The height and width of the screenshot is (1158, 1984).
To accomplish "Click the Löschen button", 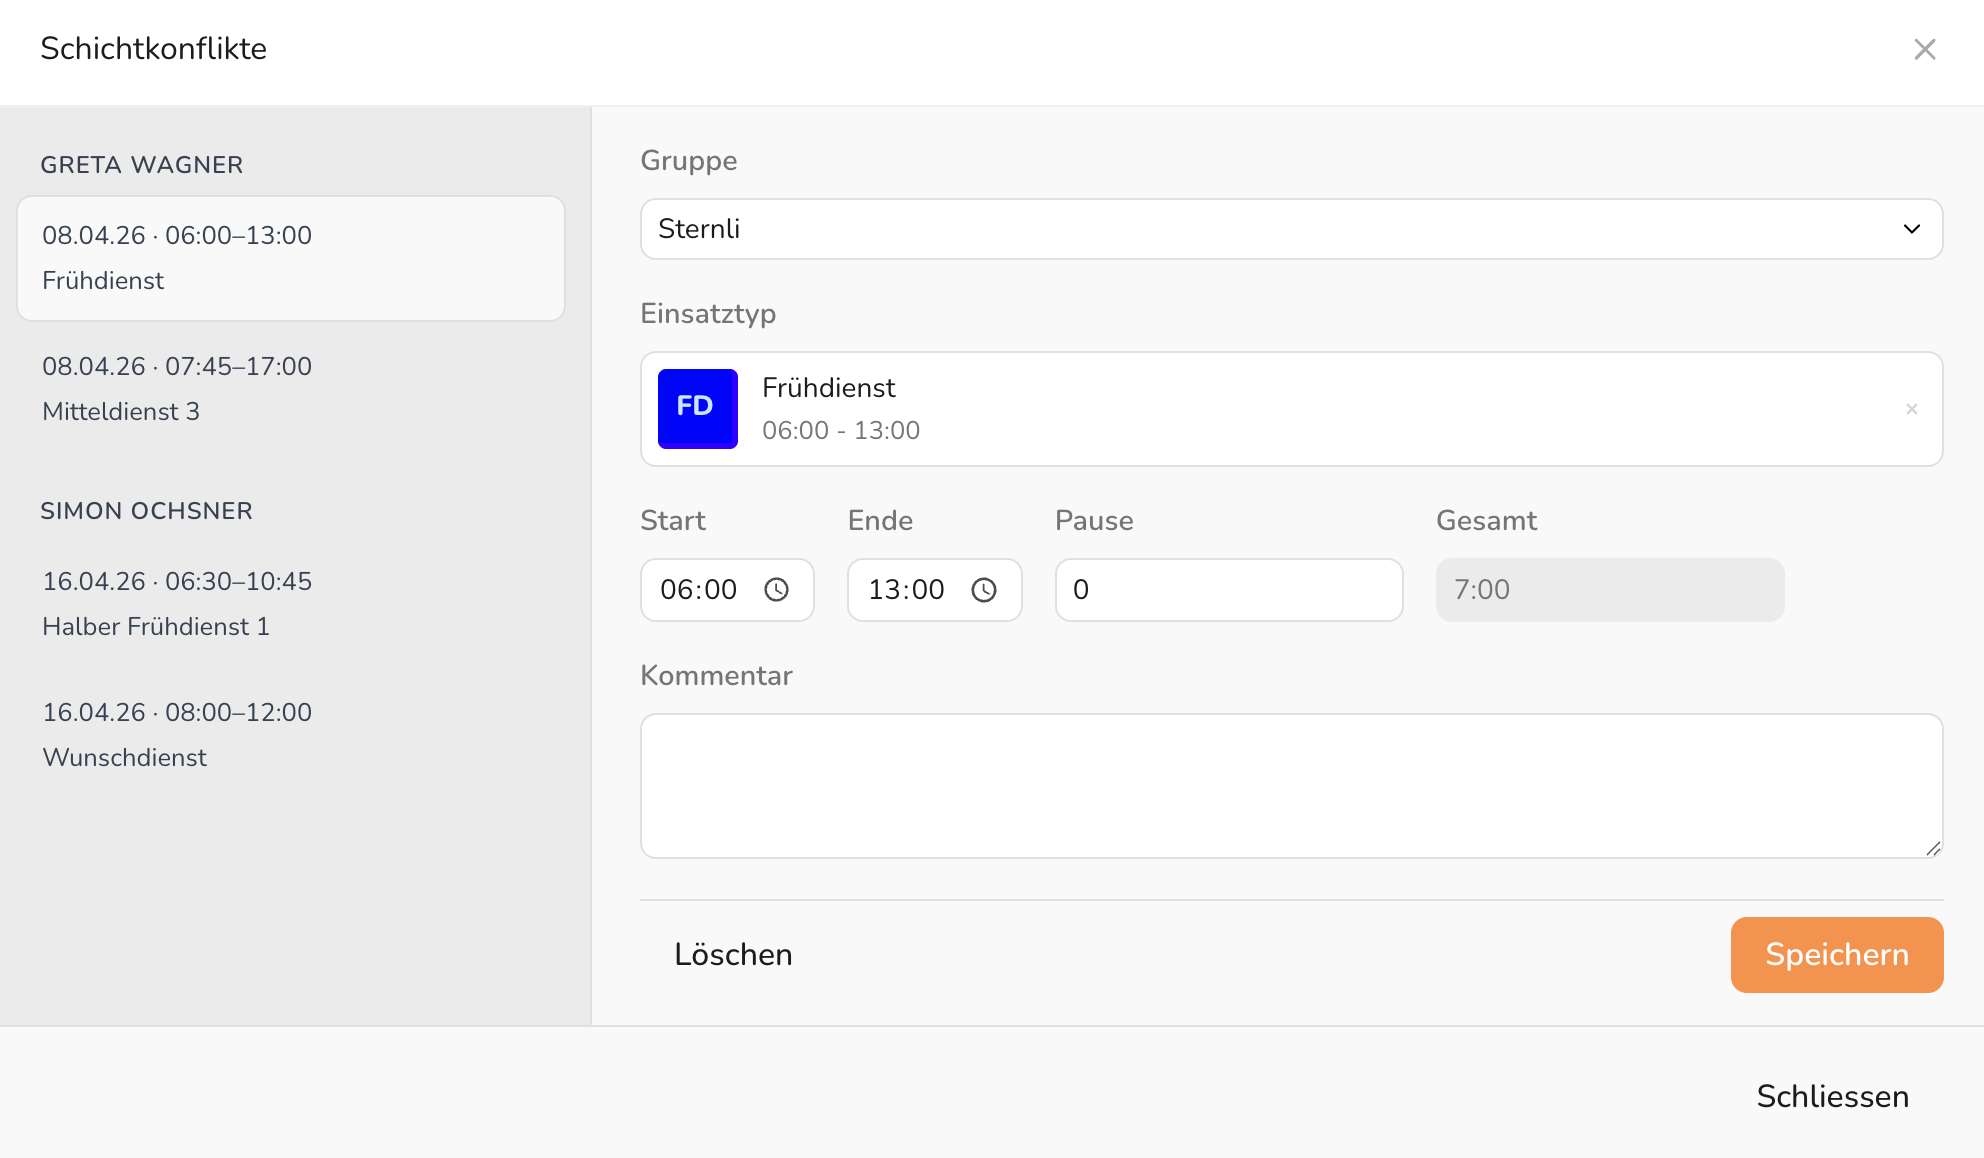I will pyautogui.click(x=733, y=954).
